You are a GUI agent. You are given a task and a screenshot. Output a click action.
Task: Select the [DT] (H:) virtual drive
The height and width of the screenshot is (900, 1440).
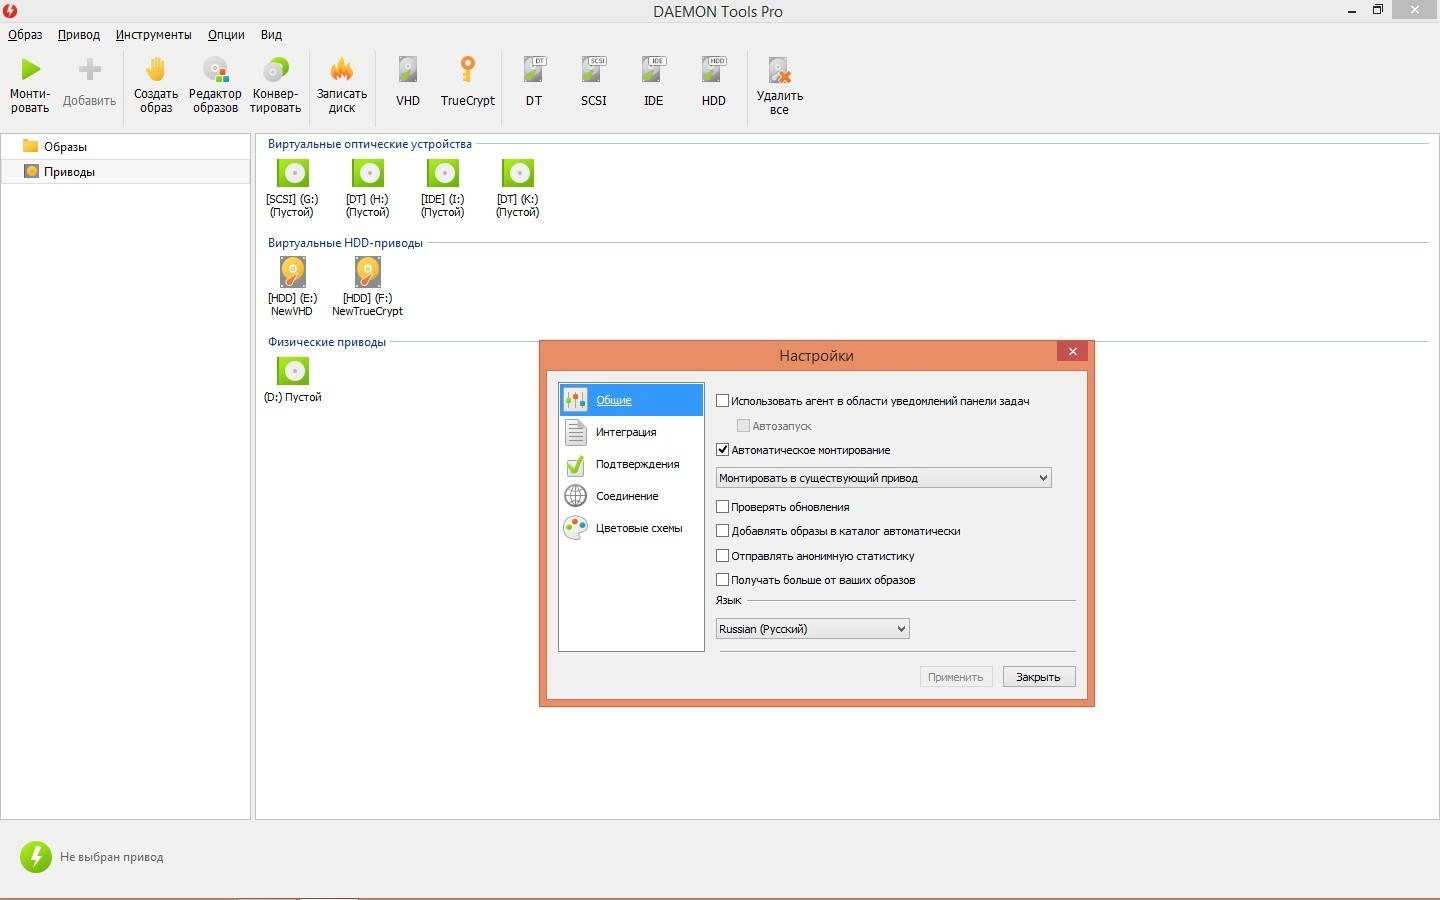(x=367, y=187)
